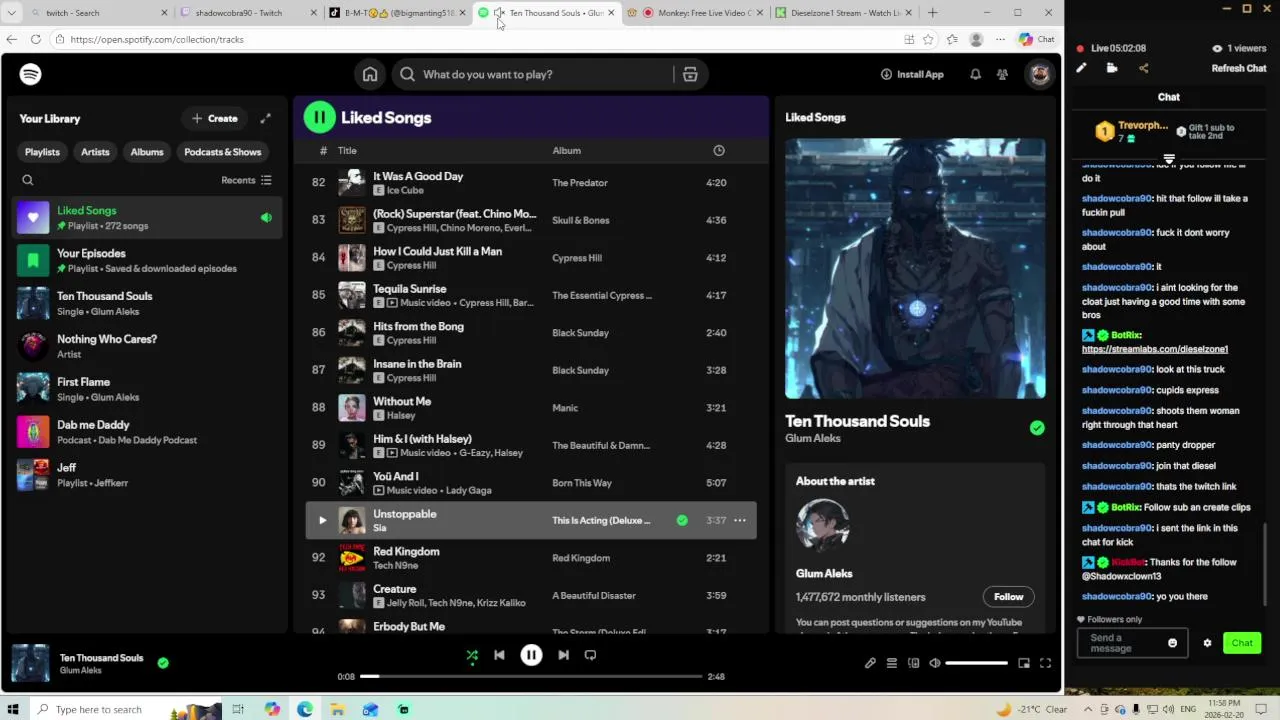
Task: Open the Recents sort dropdown
Action: point(246,180)
